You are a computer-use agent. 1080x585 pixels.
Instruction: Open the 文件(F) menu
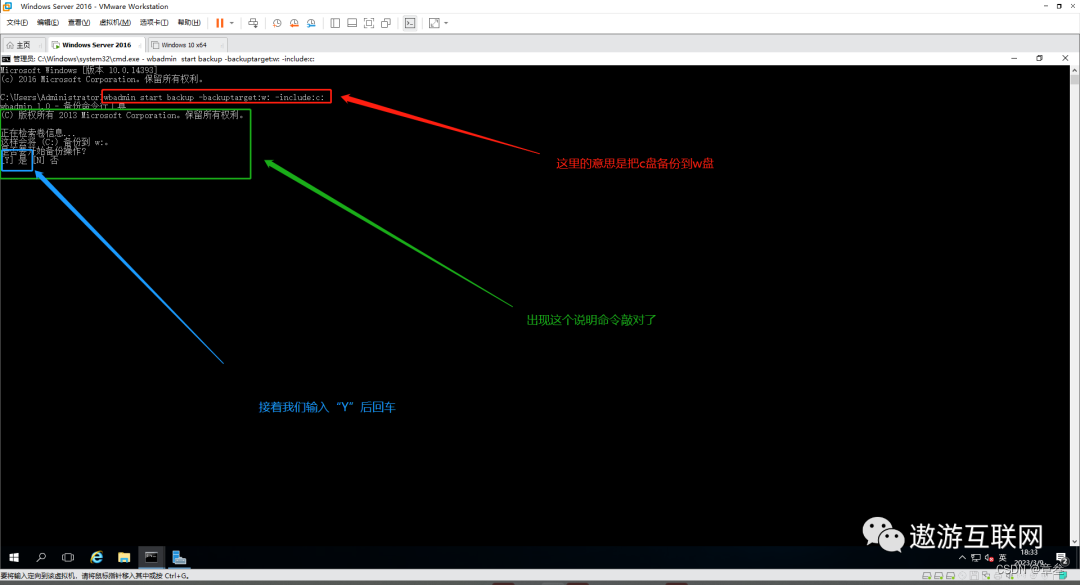tap(17, 23)
